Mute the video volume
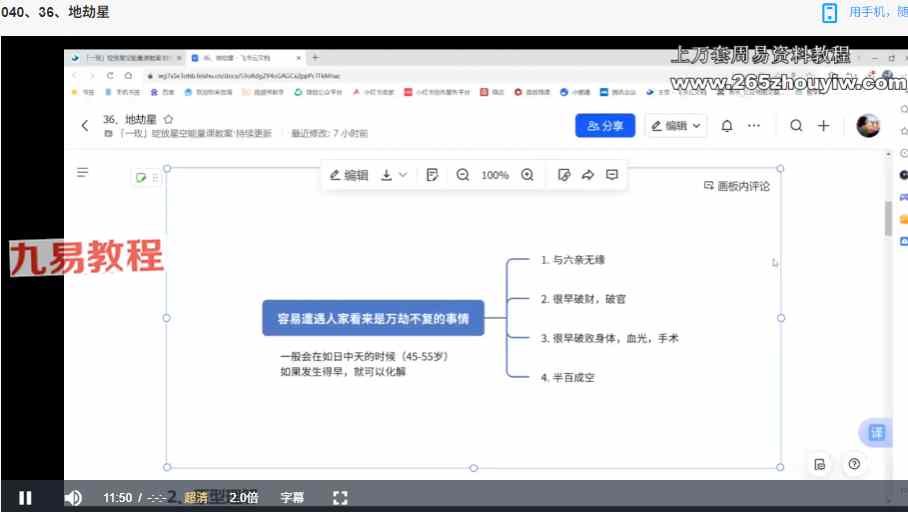 click(x=73, y=497)
